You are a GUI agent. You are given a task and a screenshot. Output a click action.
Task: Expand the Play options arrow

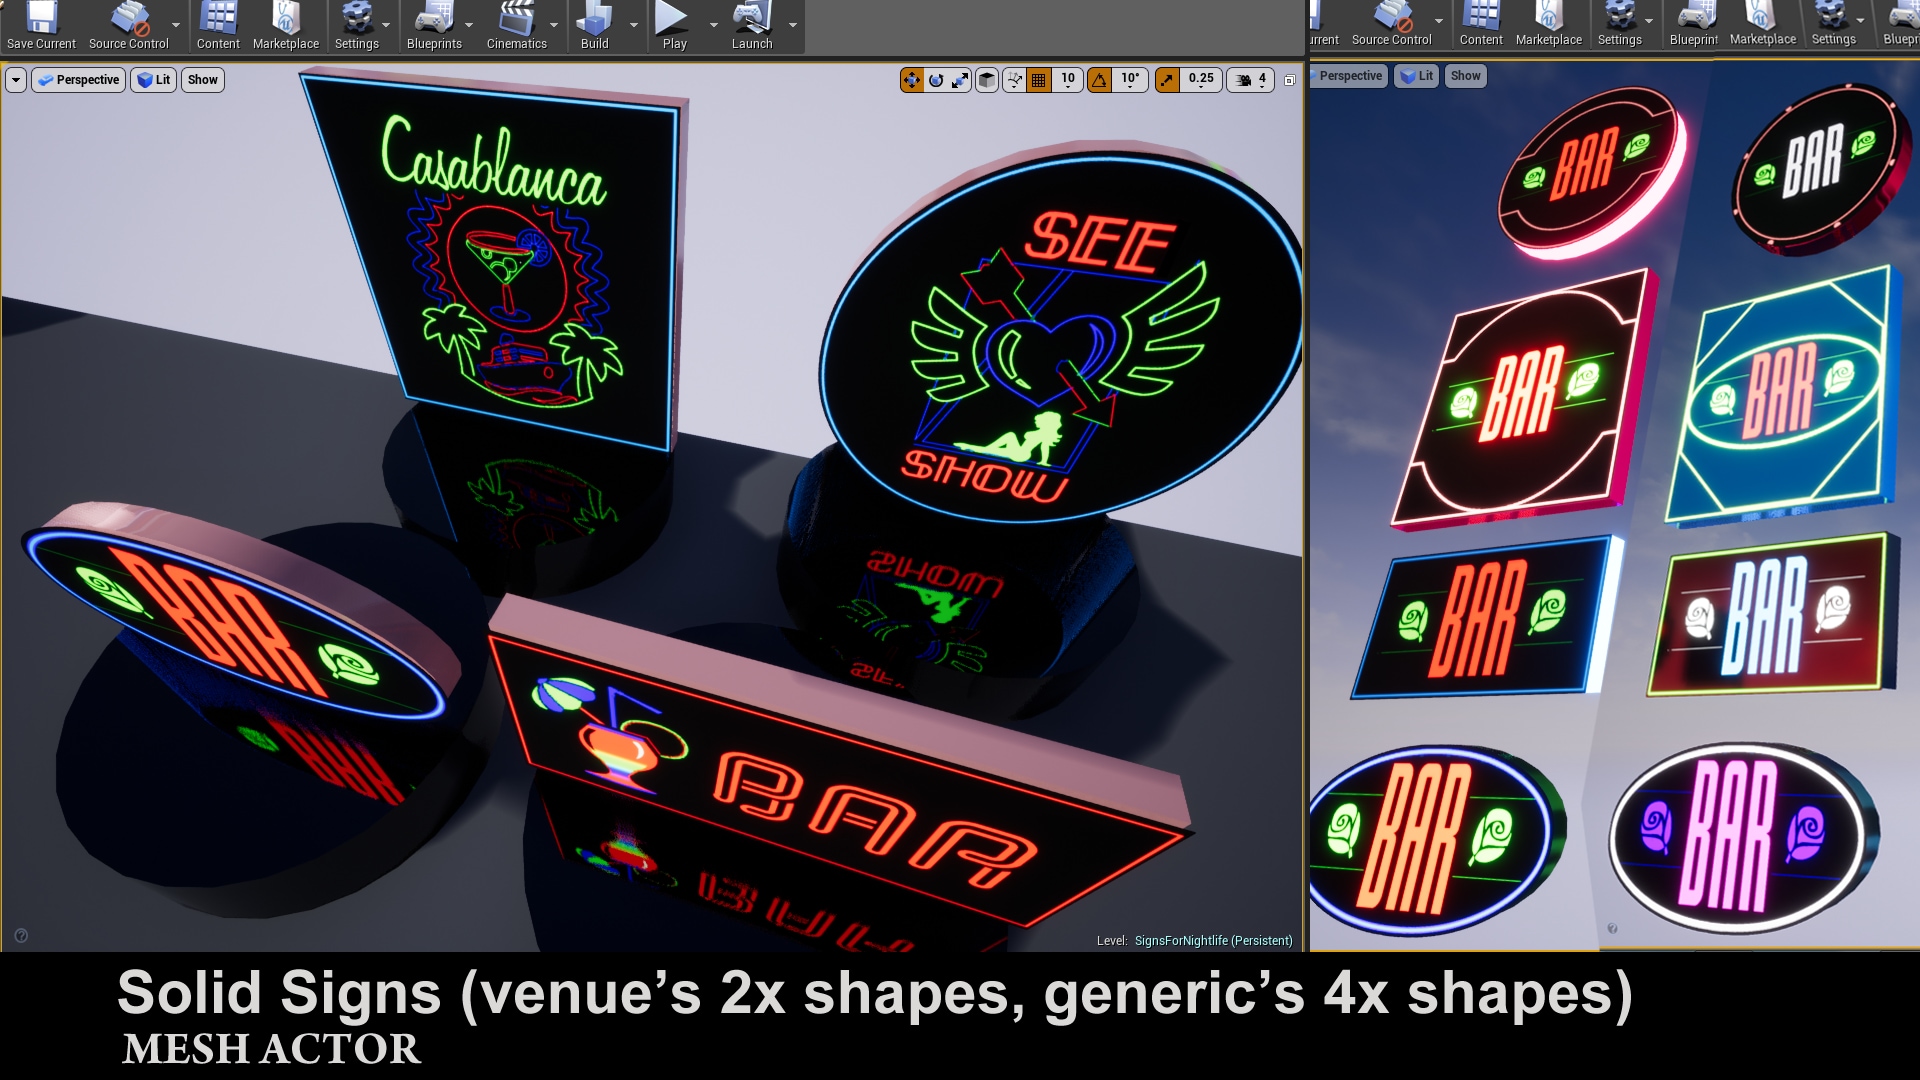714,24
